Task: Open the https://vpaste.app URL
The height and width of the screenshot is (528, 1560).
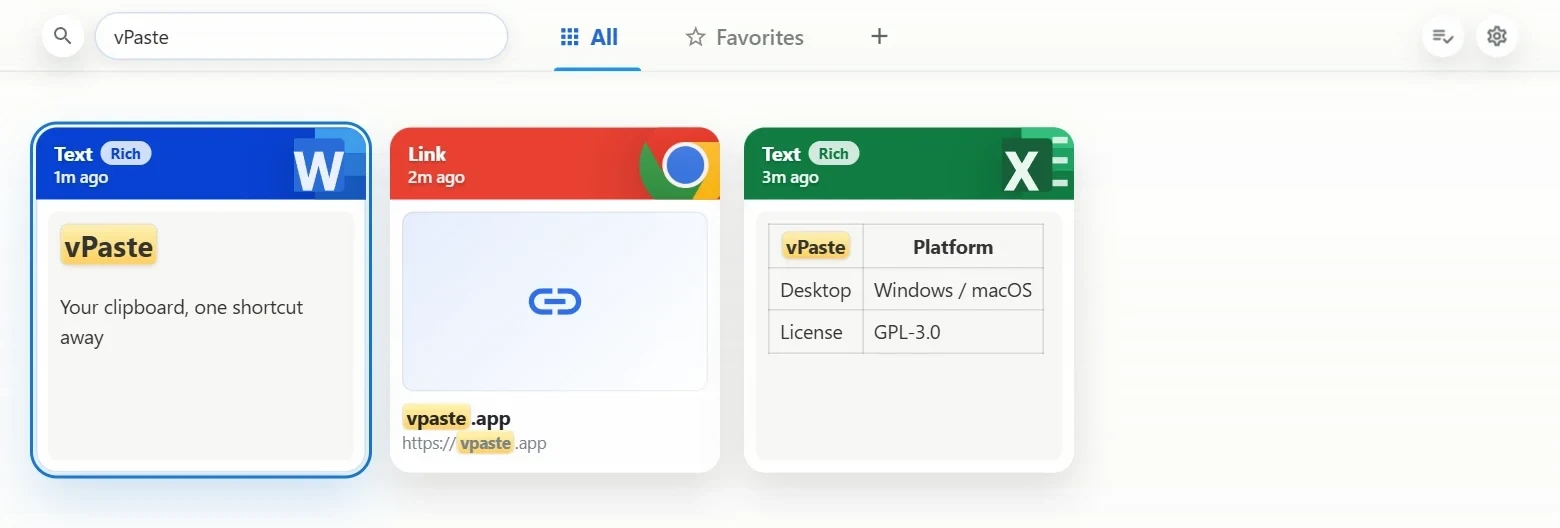Action: click(475, 443)
